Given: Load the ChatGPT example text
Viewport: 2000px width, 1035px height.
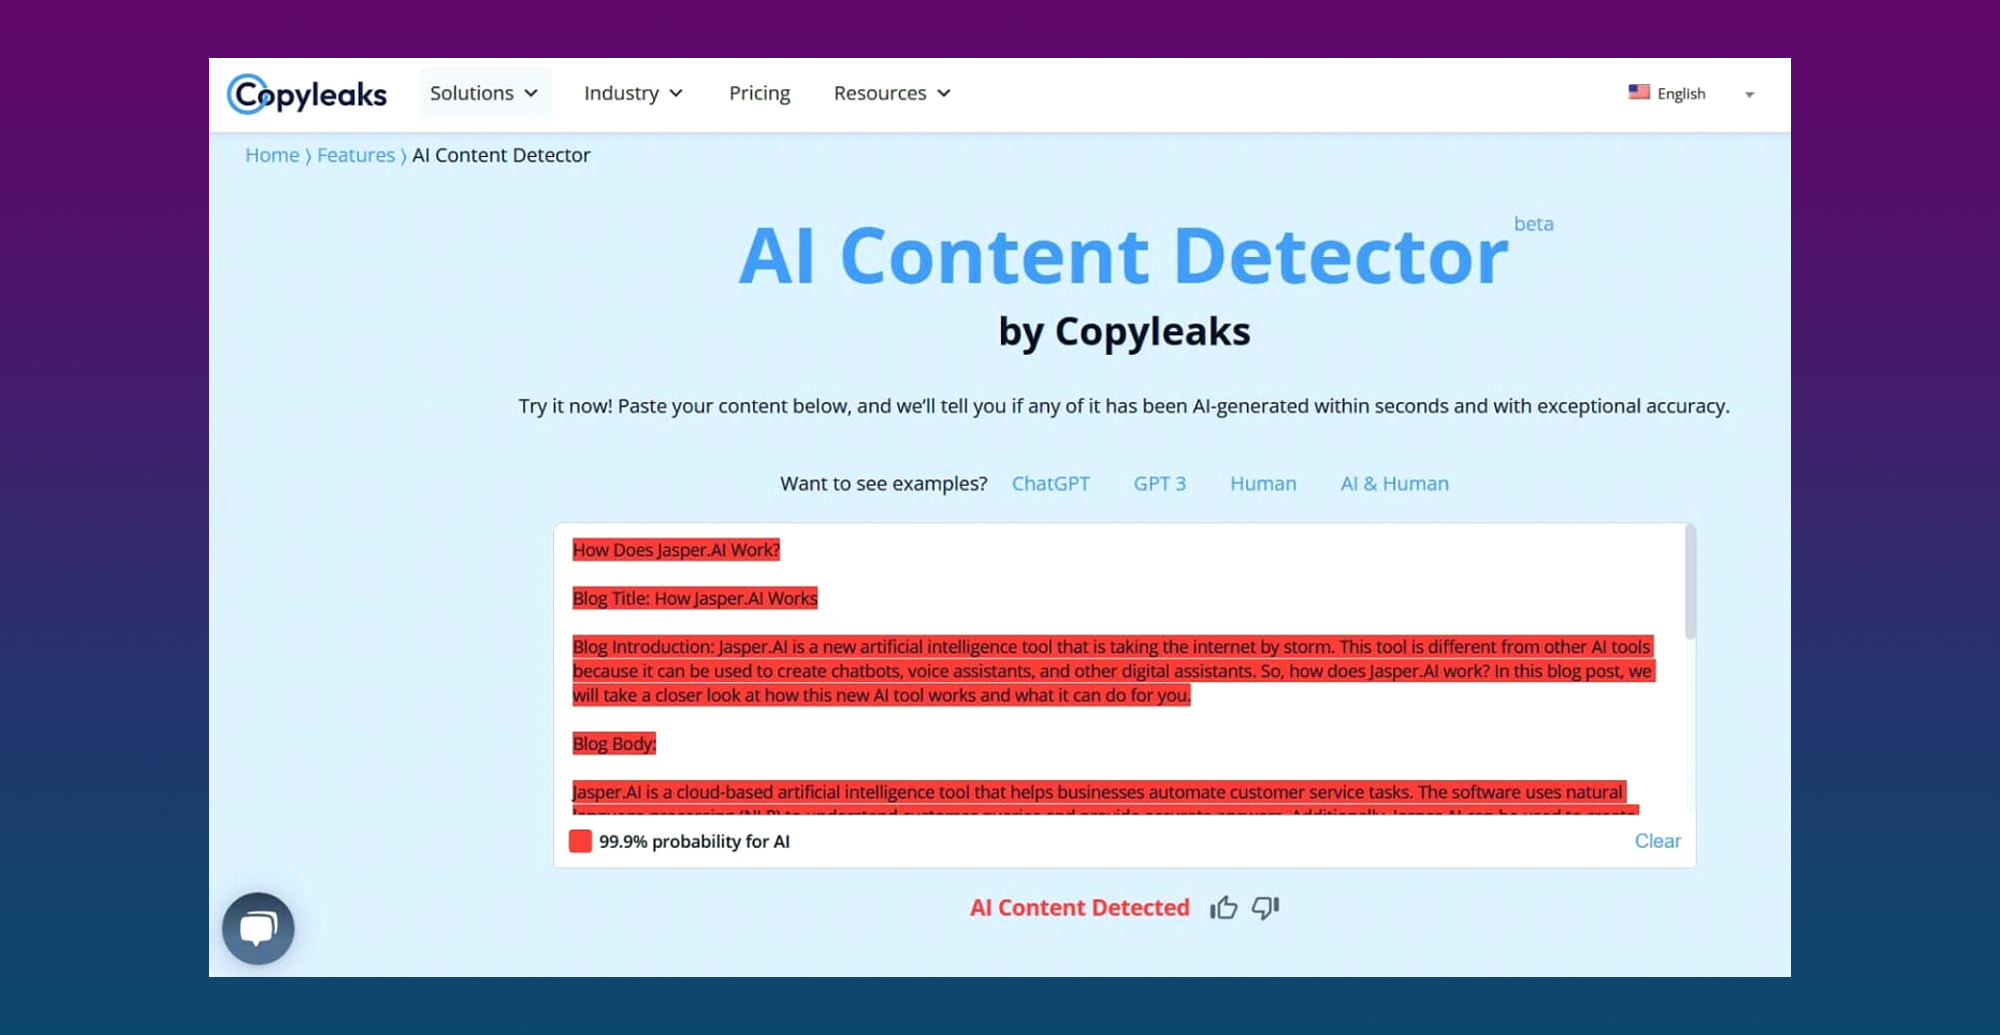Looking at the screenshot, I should coord(1051,483).
